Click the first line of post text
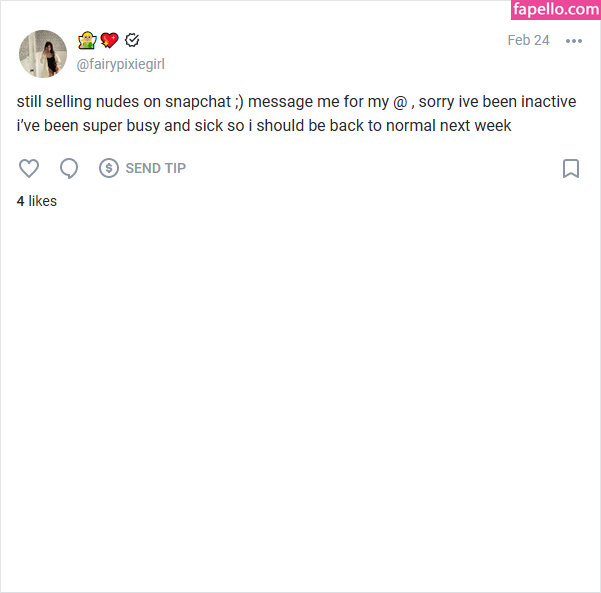The height and width of the screenshot is (593, 601). 296,102
